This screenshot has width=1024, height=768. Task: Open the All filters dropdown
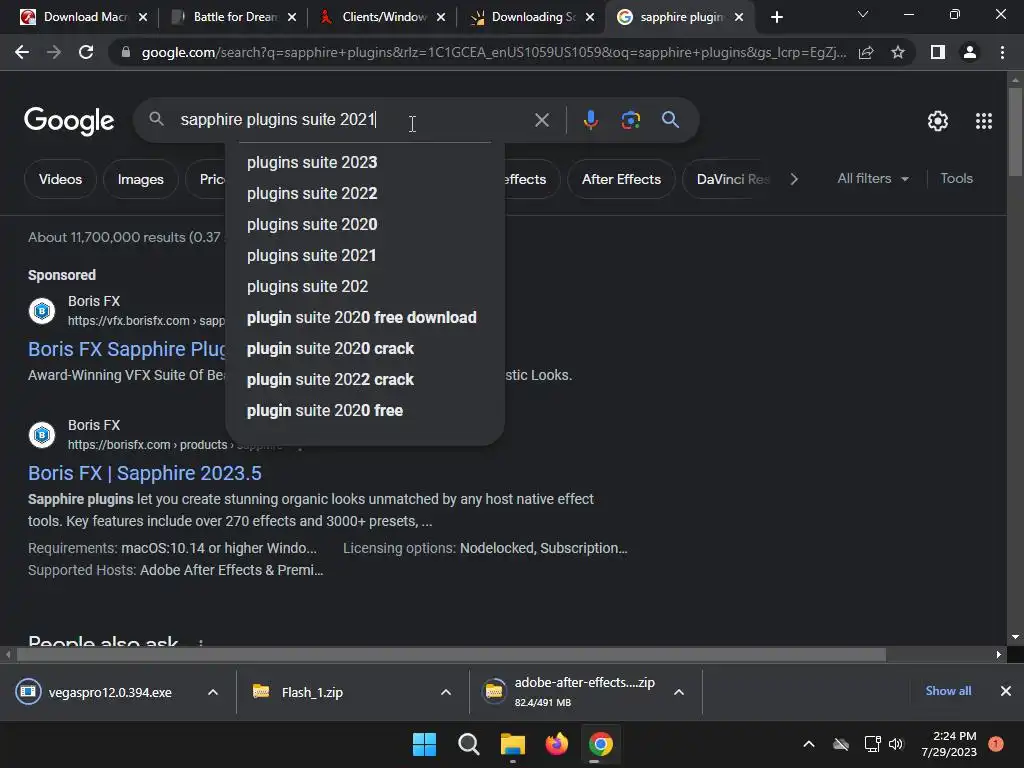pyautogui.click(x=873, y=178)
